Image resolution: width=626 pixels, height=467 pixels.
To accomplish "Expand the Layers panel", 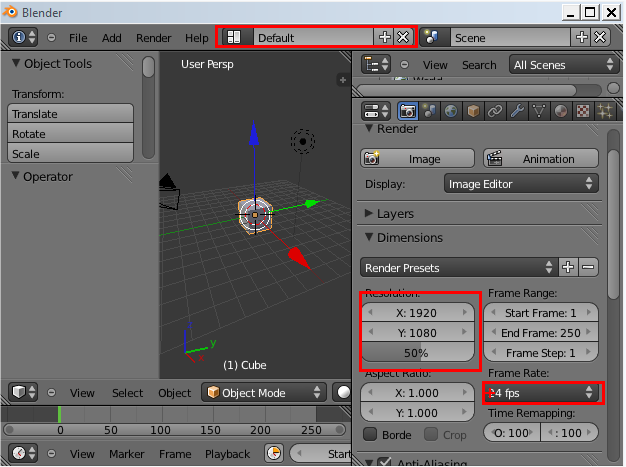I will point(369,214).
